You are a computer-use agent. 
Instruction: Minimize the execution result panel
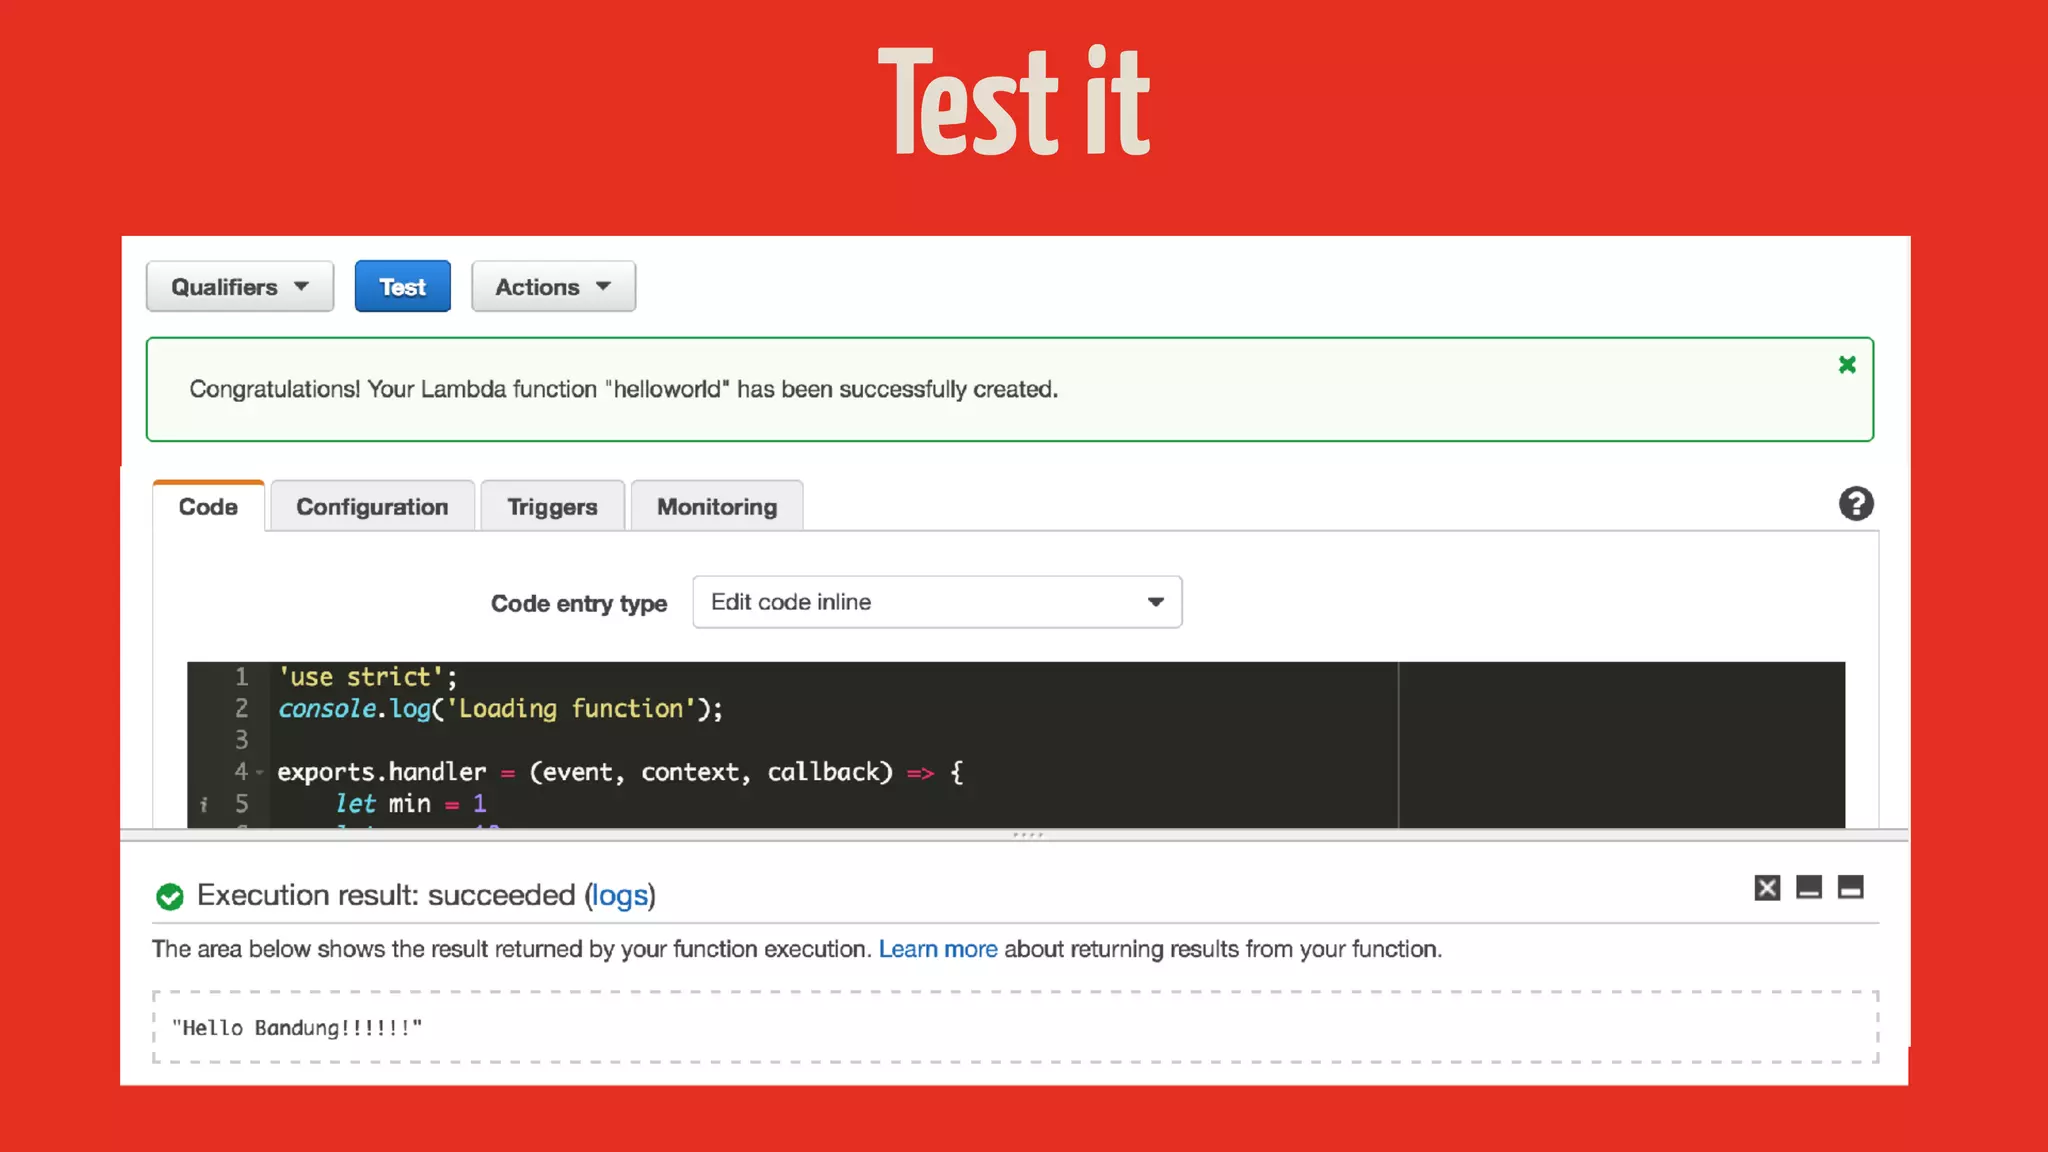tap(1808, 888)
